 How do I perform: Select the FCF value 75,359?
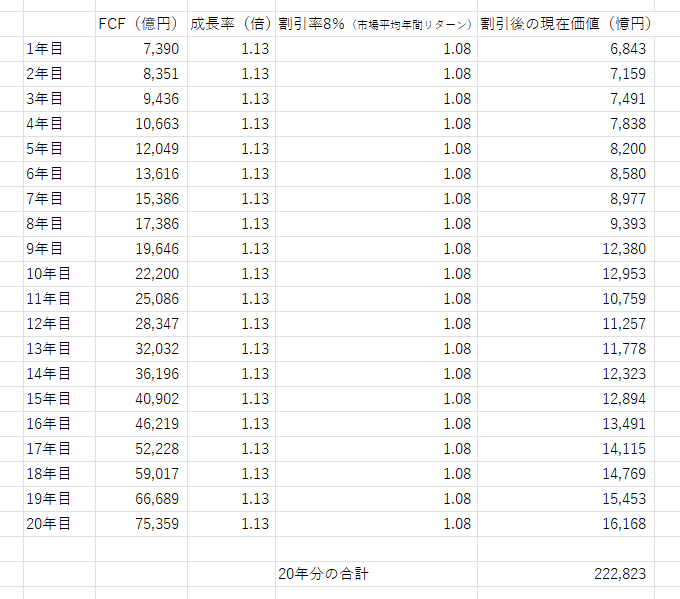click(141, 523)
